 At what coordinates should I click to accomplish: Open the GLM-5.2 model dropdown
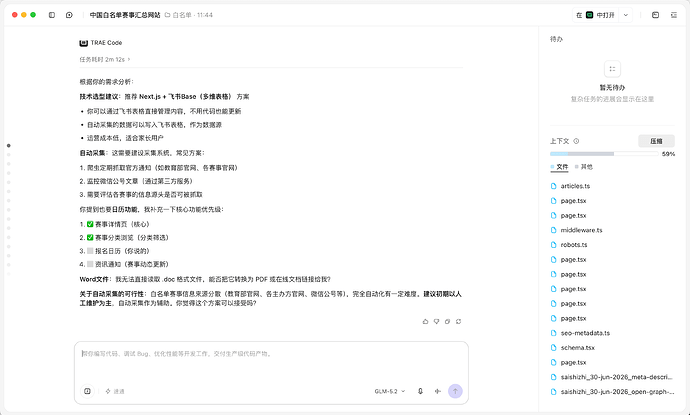click(389, 391)
